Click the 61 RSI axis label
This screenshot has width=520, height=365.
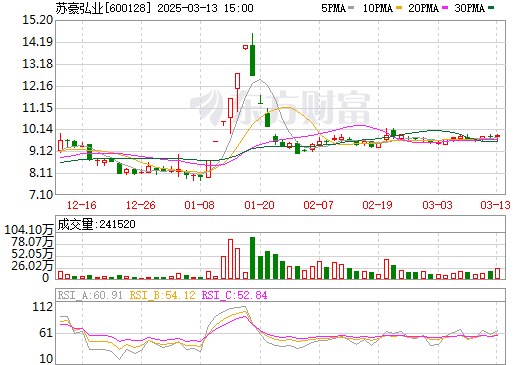[46, 333]
